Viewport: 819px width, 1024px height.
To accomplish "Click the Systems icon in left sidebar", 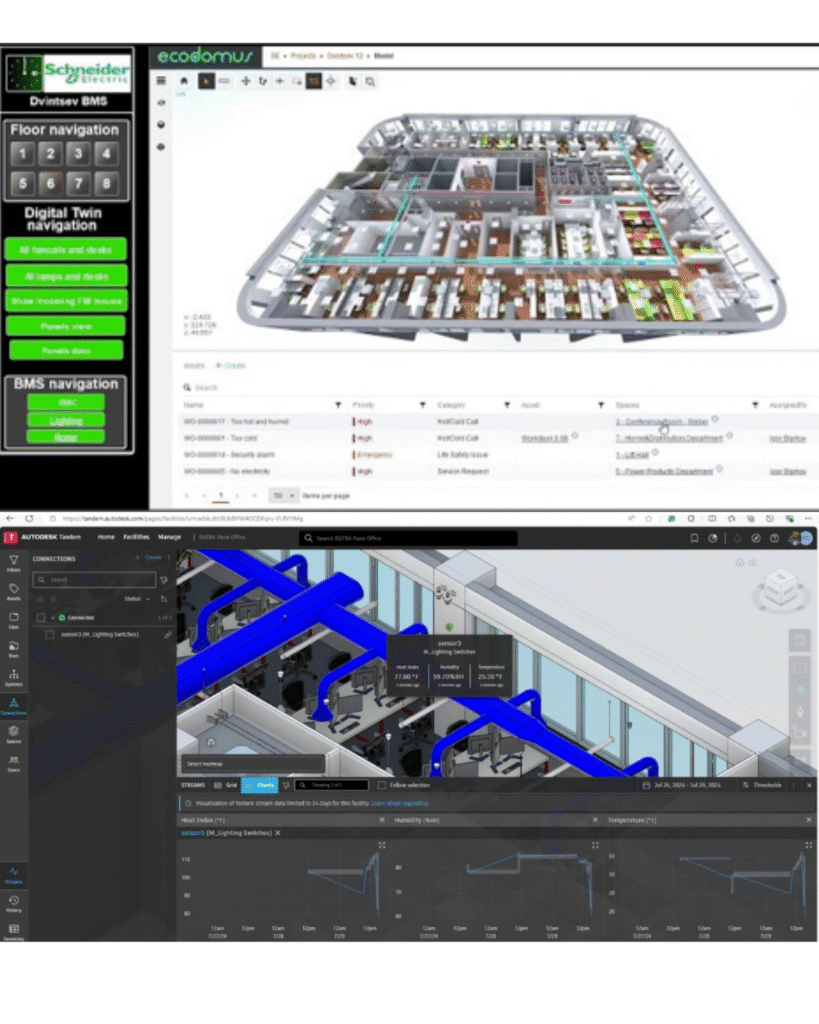I will (x=14, y=678).
